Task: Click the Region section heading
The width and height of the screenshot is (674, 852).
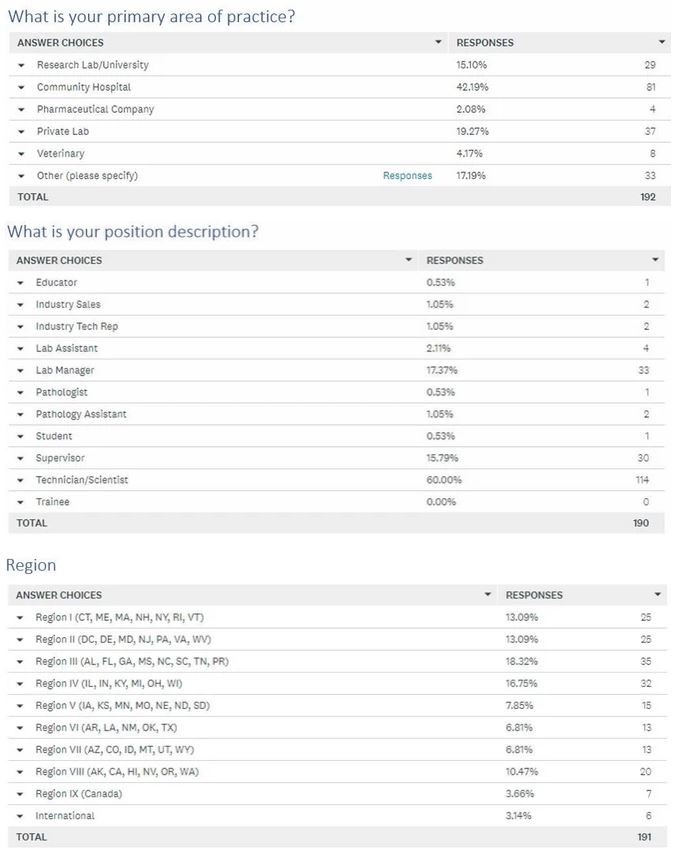Action: (30, 565)
